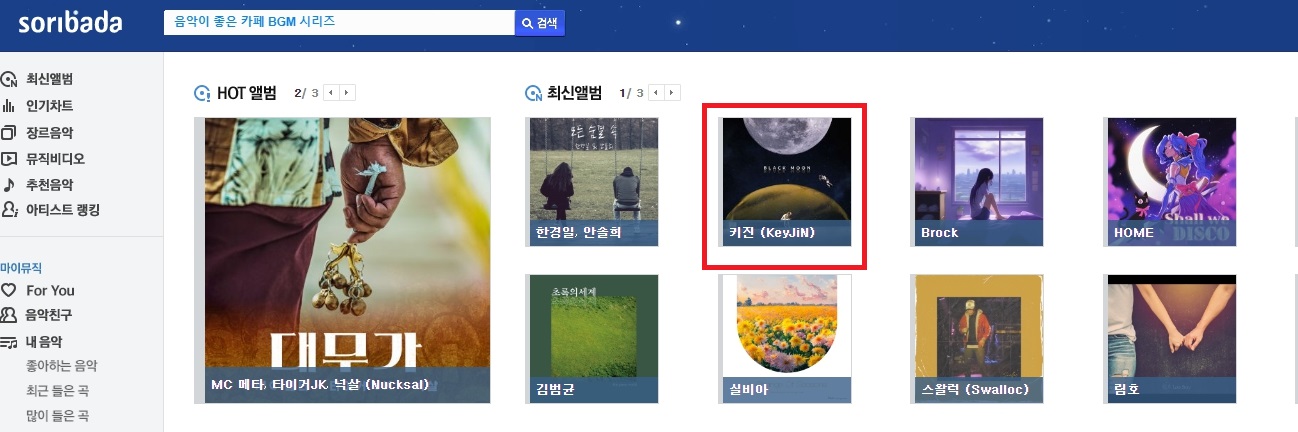
Task: Click the For You heart icon
Action: (x=9, y=290)
